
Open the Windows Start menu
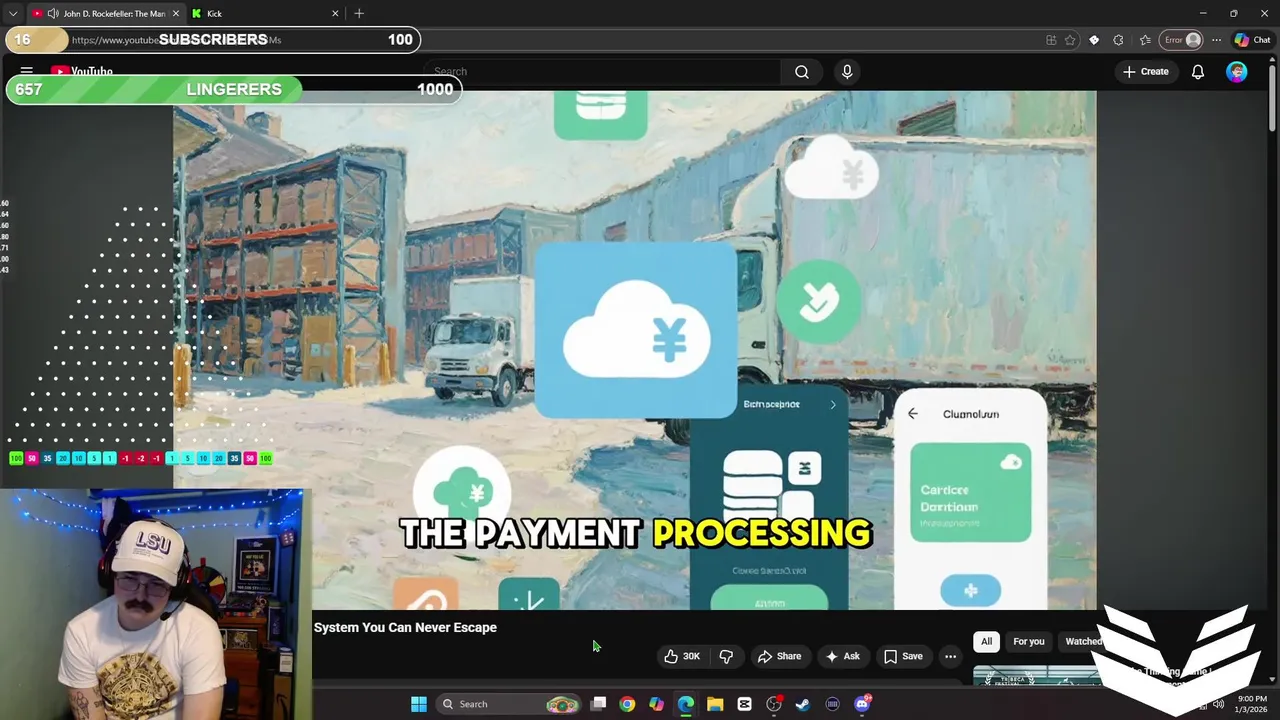[x=419, y=704]
